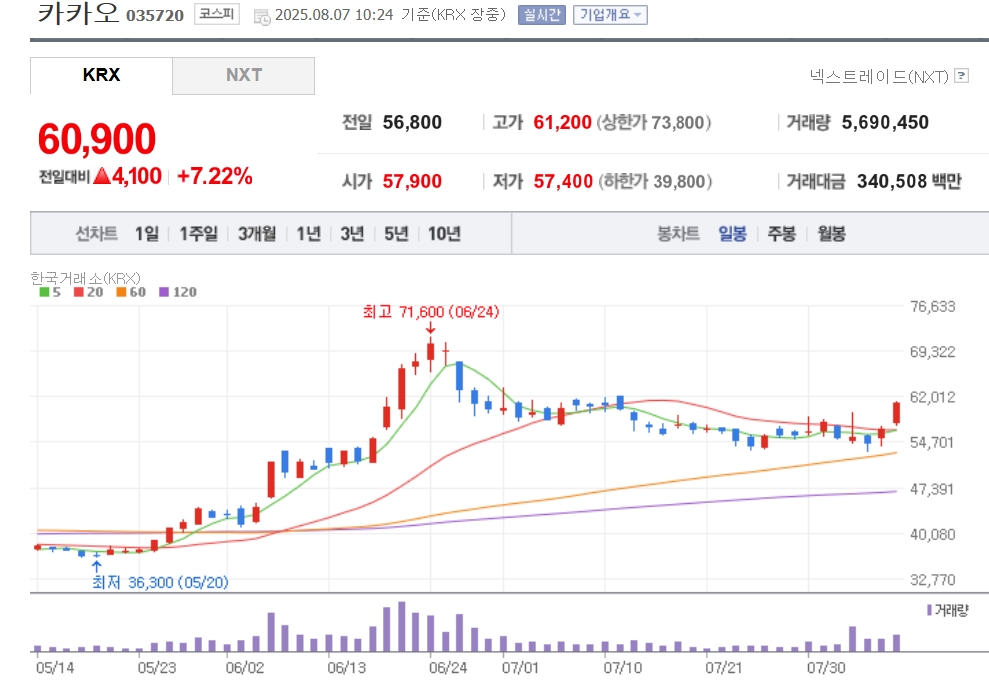Click the green 5-day moving average swatch
Viewport: 989px width, 690px height.
[x=44, y=292]
